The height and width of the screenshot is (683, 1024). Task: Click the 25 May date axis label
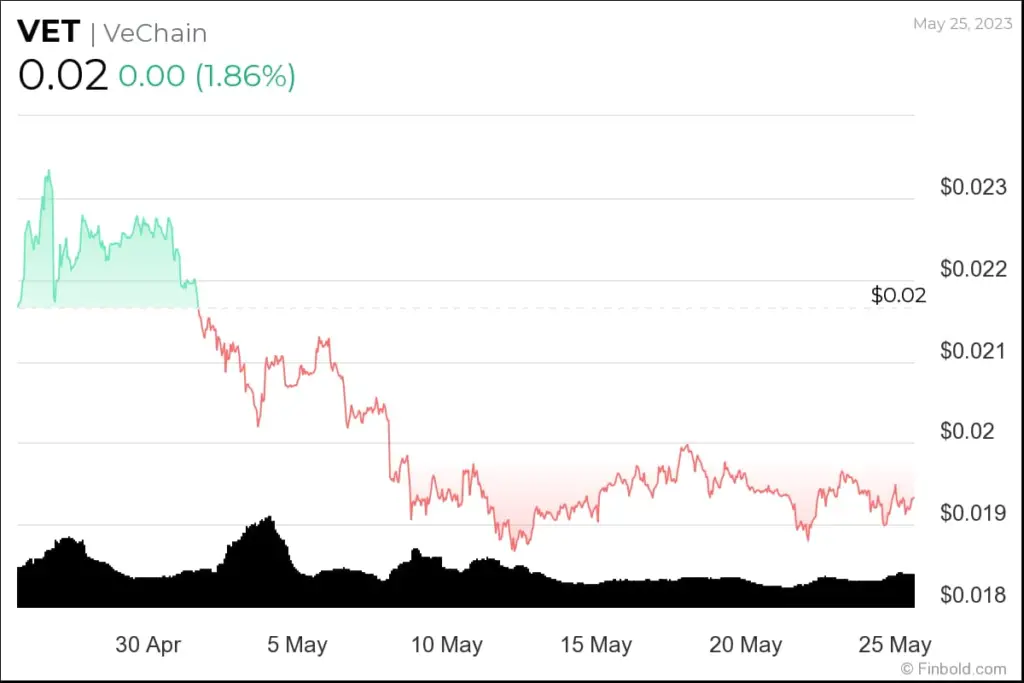[894, 645]
